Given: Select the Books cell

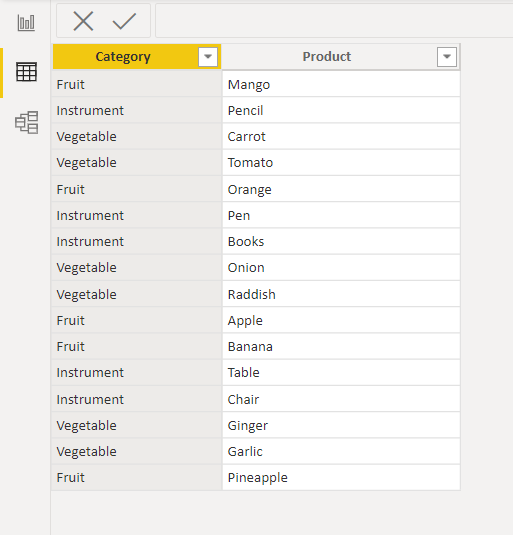Looking at the screenshot, I should (341, 241).
